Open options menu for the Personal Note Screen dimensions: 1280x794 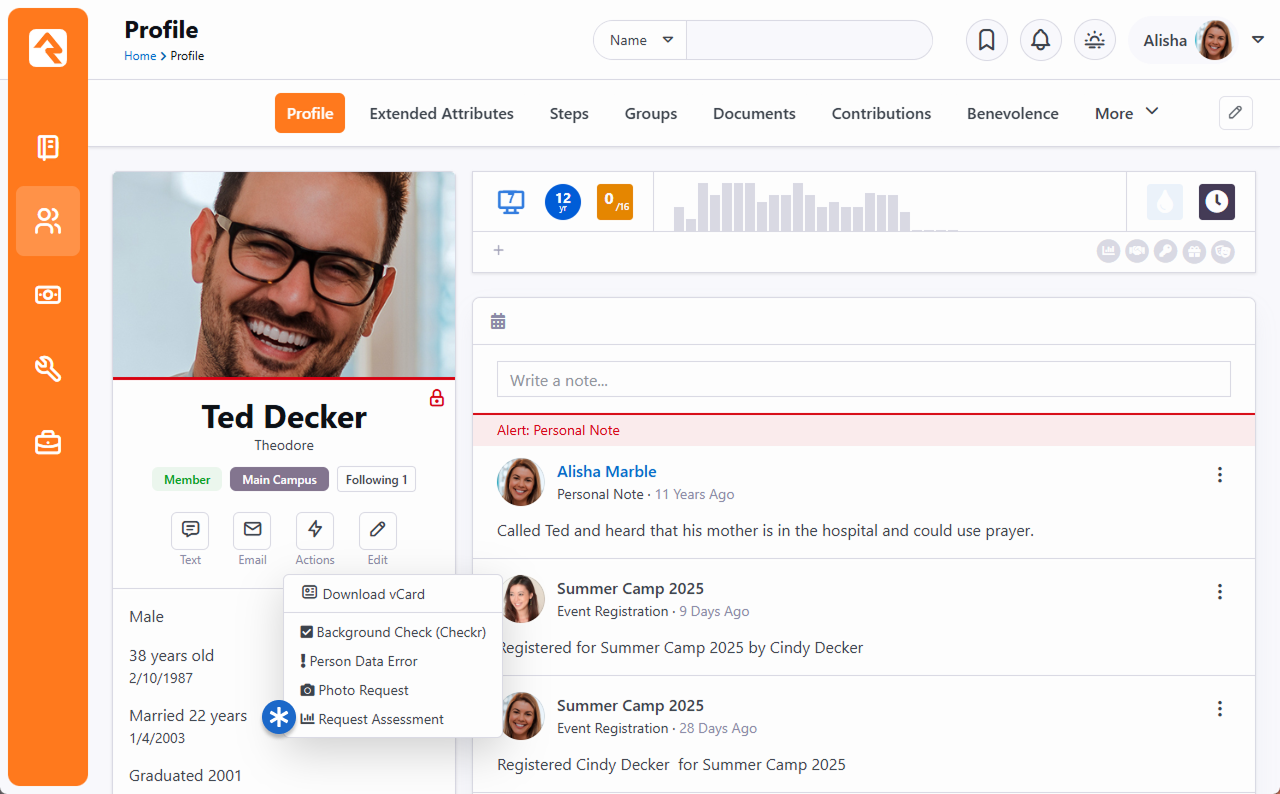point(1219,475)
